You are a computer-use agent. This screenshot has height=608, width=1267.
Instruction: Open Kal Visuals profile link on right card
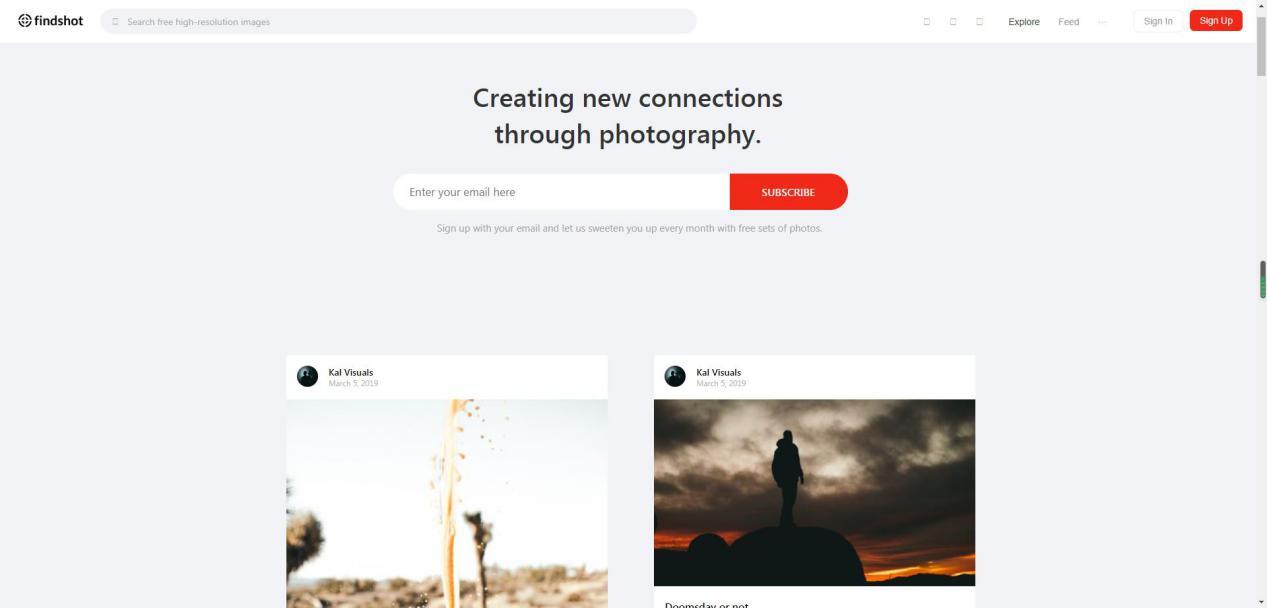coord(719,372)
